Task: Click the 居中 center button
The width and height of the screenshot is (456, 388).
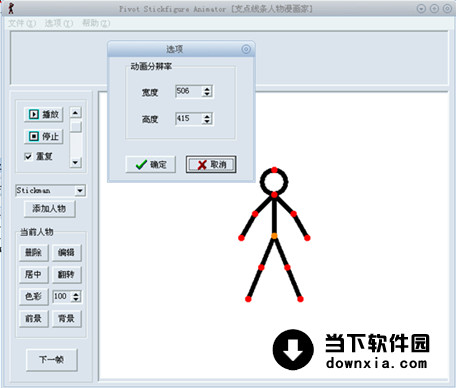Action: tap(34, 274)
